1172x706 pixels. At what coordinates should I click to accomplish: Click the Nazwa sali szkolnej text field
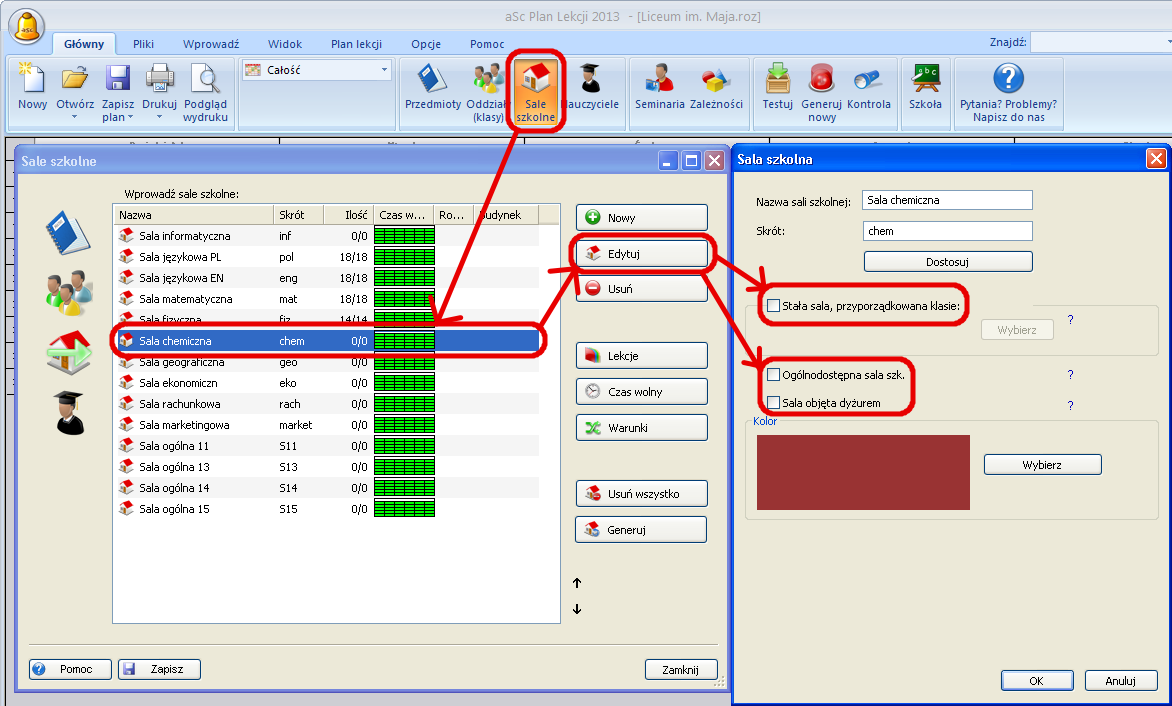946,200
